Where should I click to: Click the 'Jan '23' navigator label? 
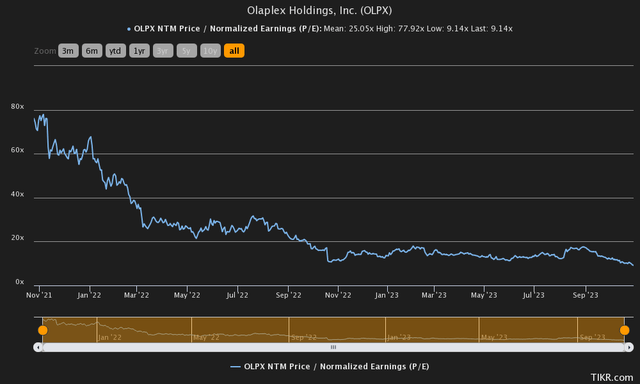(x=399, y=337)
